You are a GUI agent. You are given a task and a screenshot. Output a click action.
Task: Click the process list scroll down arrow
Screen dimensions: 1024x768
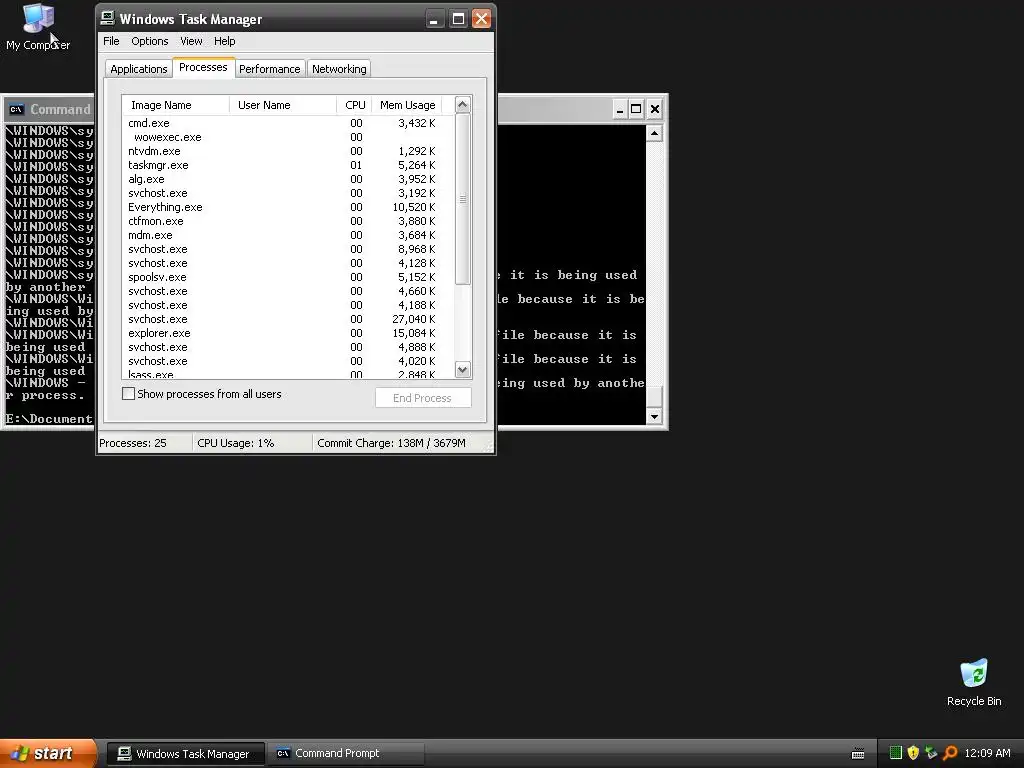point(462,370)
